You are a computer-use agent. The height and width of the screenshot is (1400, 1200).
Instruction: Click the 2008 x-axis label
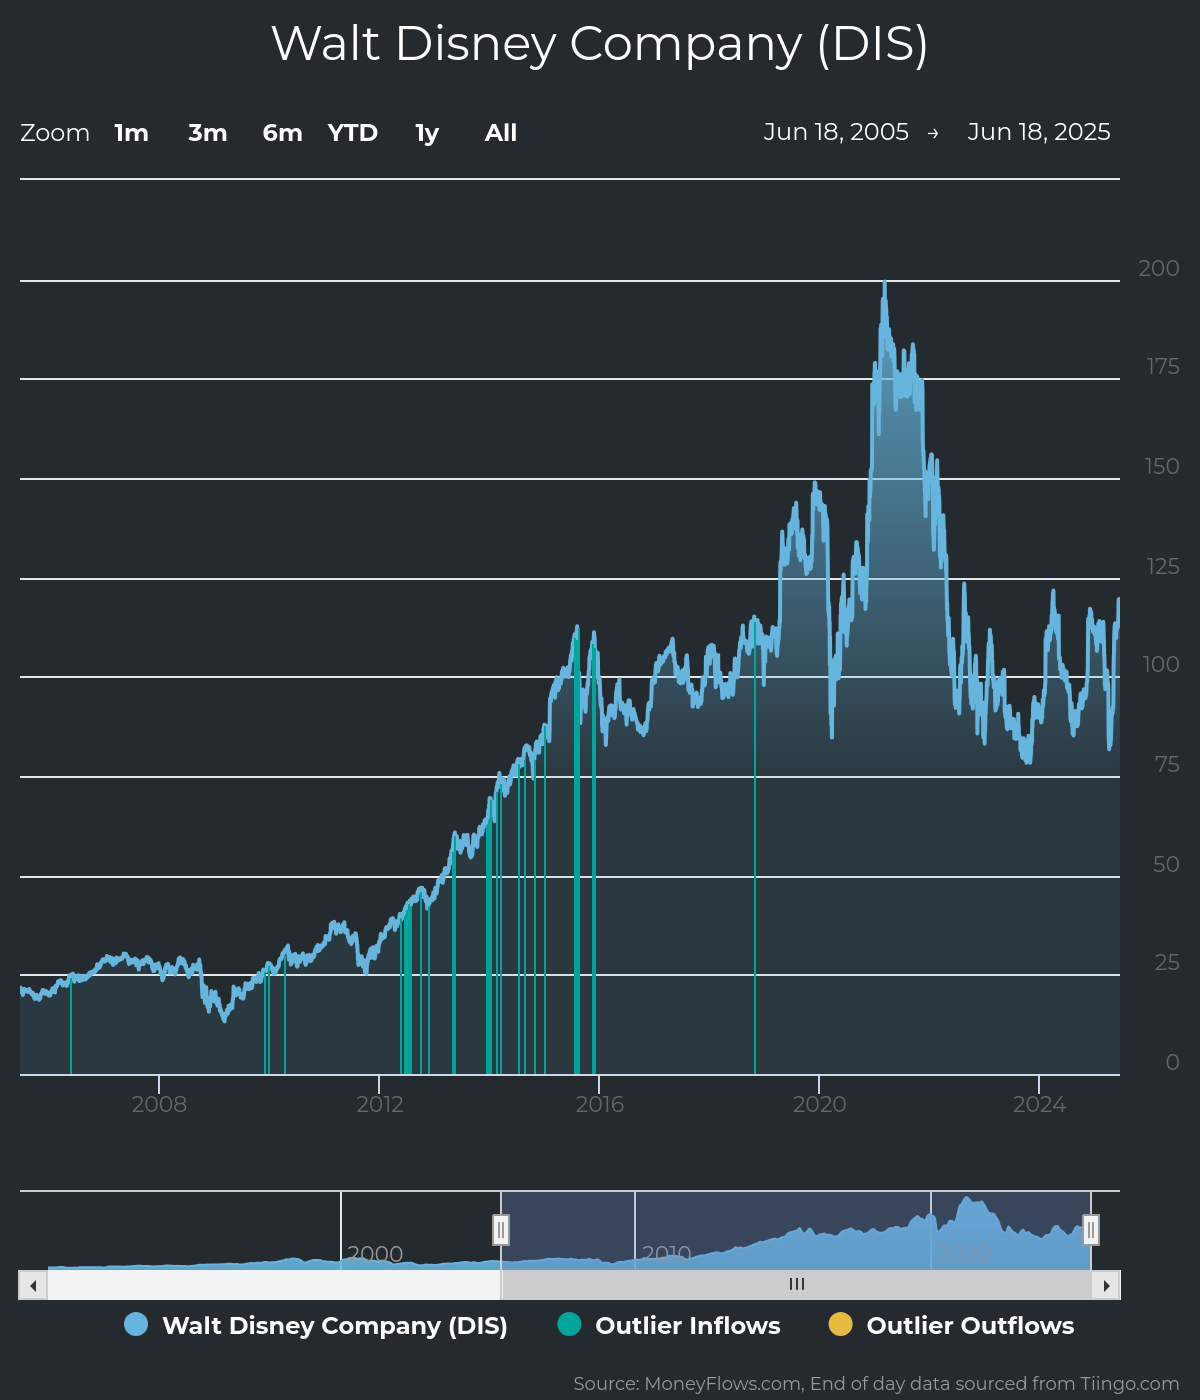159,1104
